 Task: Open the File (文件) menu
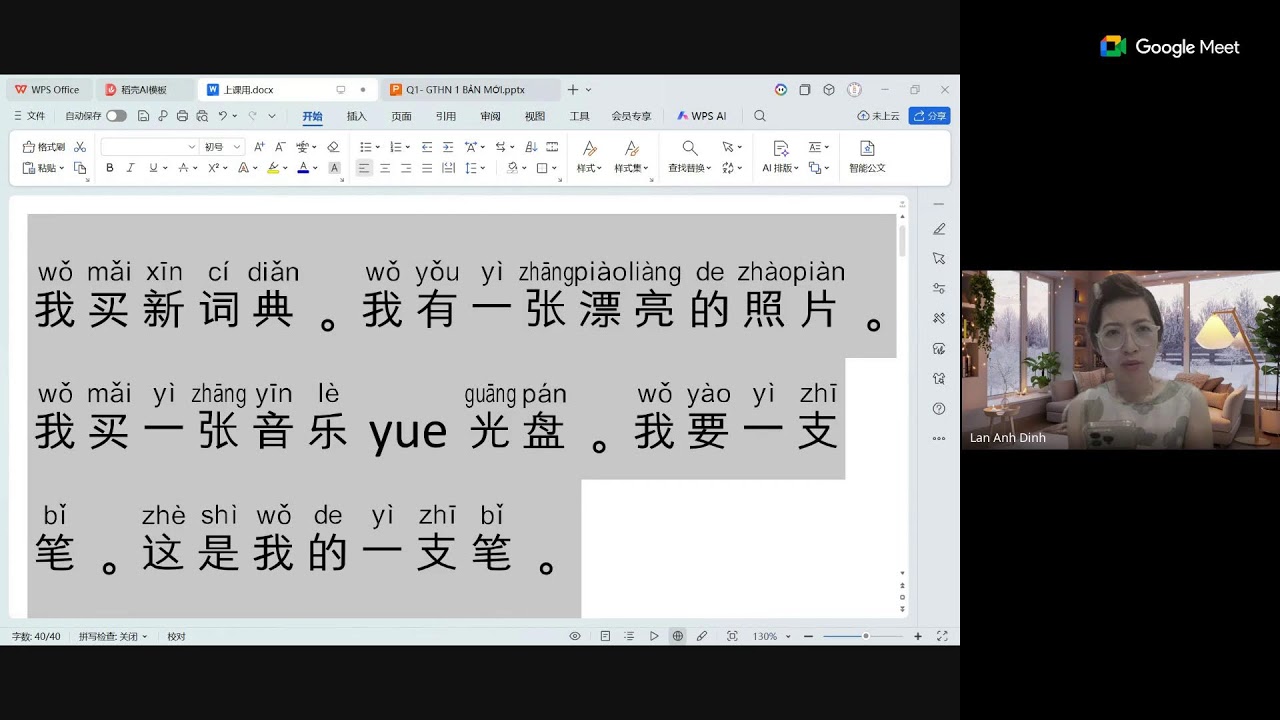click(29, 116)
